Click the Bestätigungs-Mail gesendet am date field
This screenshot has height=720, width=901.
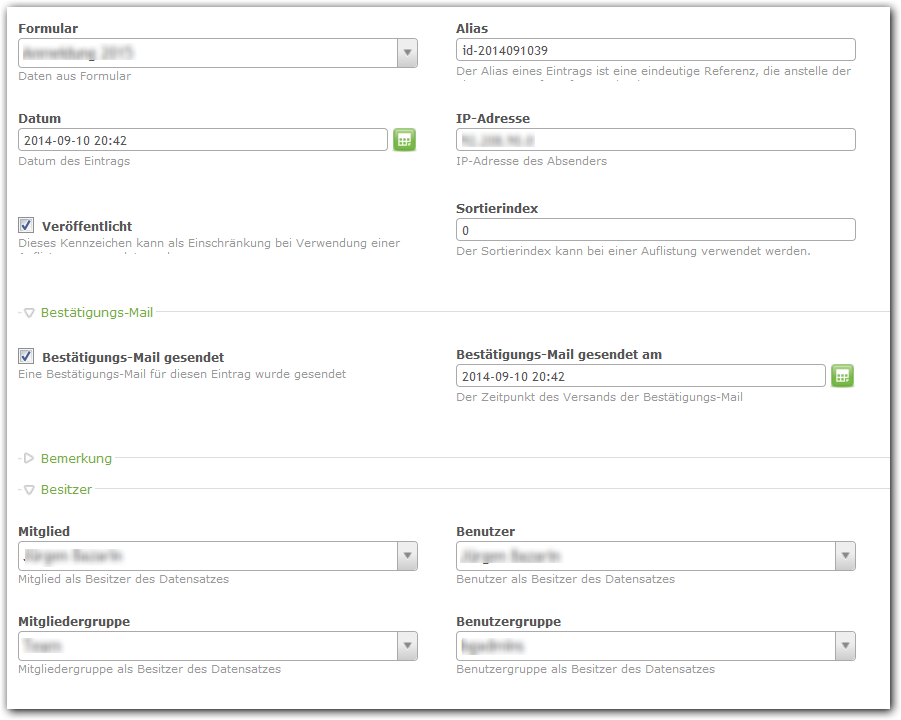tap(640, 376)
